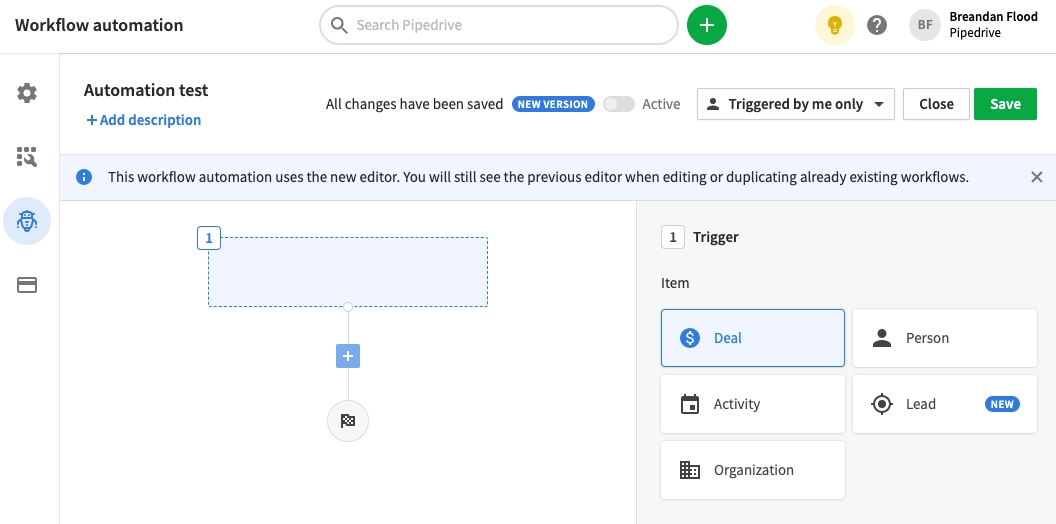Open the settings gear in sidebar
This screenshot has height=524, width=1056.
click(27, 93)
